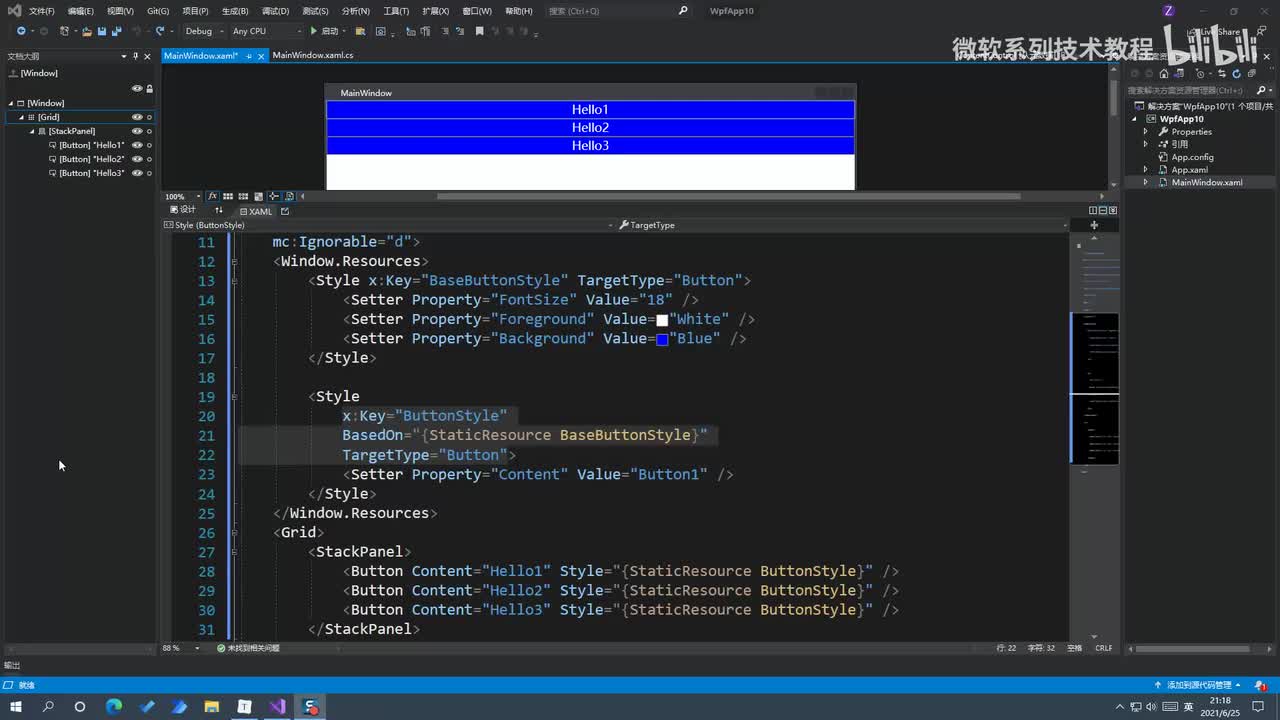Viewport: 1280px width, 720px height.
Task: Click the split editor plus icon
Action: pos(1094,225)
